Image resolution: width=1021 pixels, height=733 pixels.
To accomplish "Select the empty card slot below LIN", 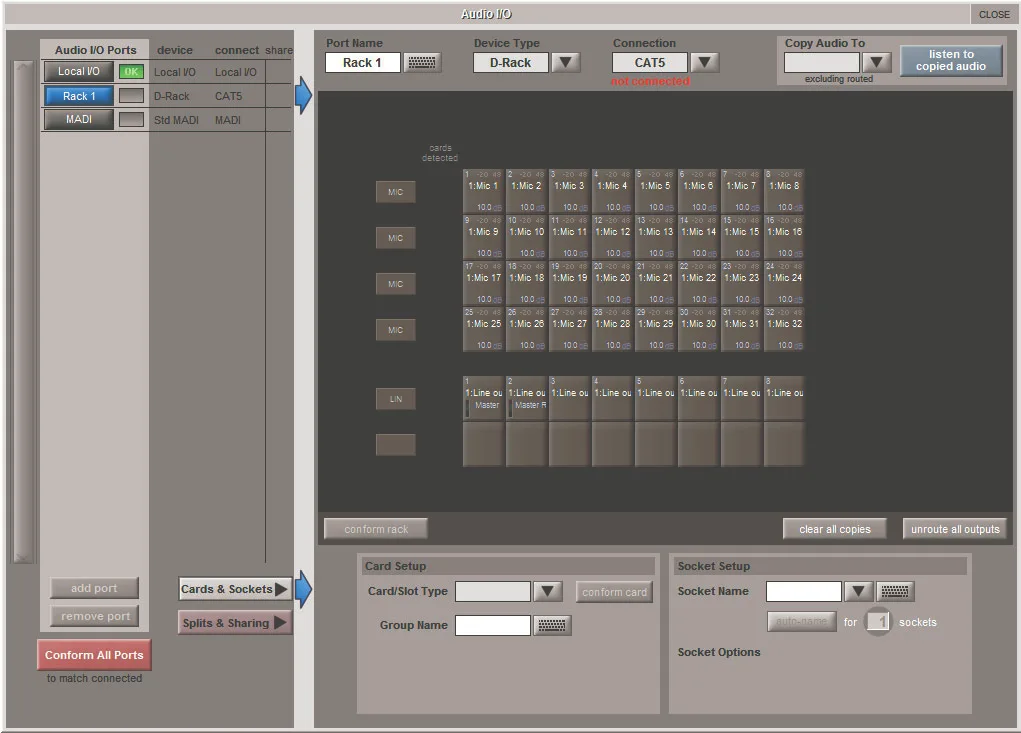I will click(x=395, y=445).
